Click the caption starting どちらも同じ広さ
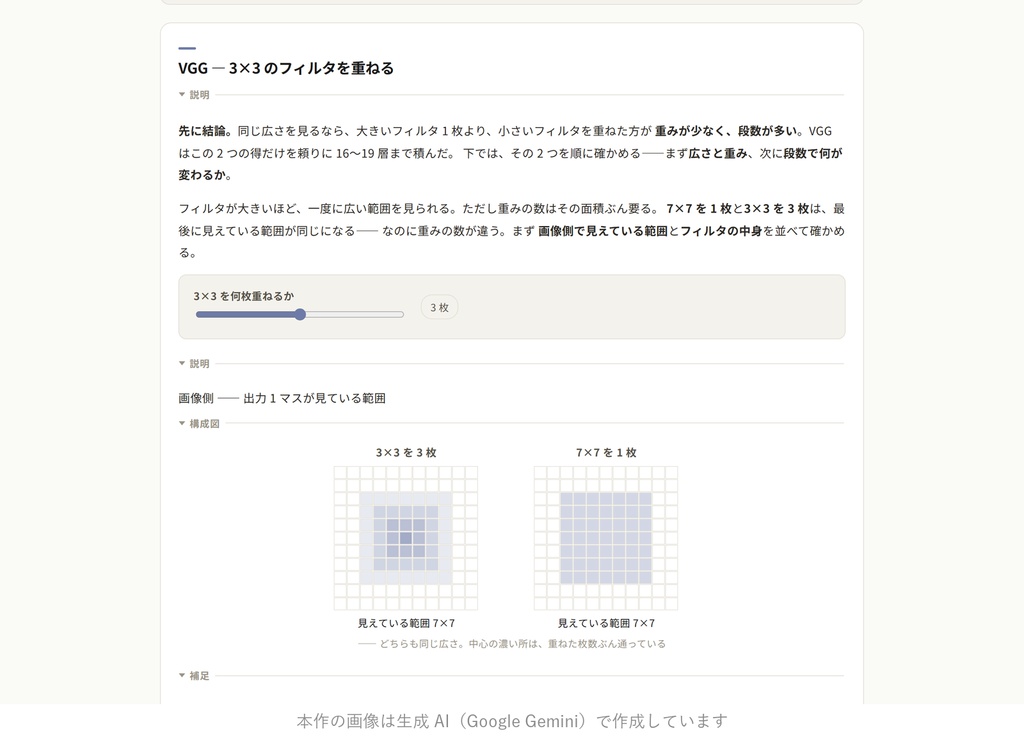This screenshot has width=1024, height=740. (x=512, y=644)
